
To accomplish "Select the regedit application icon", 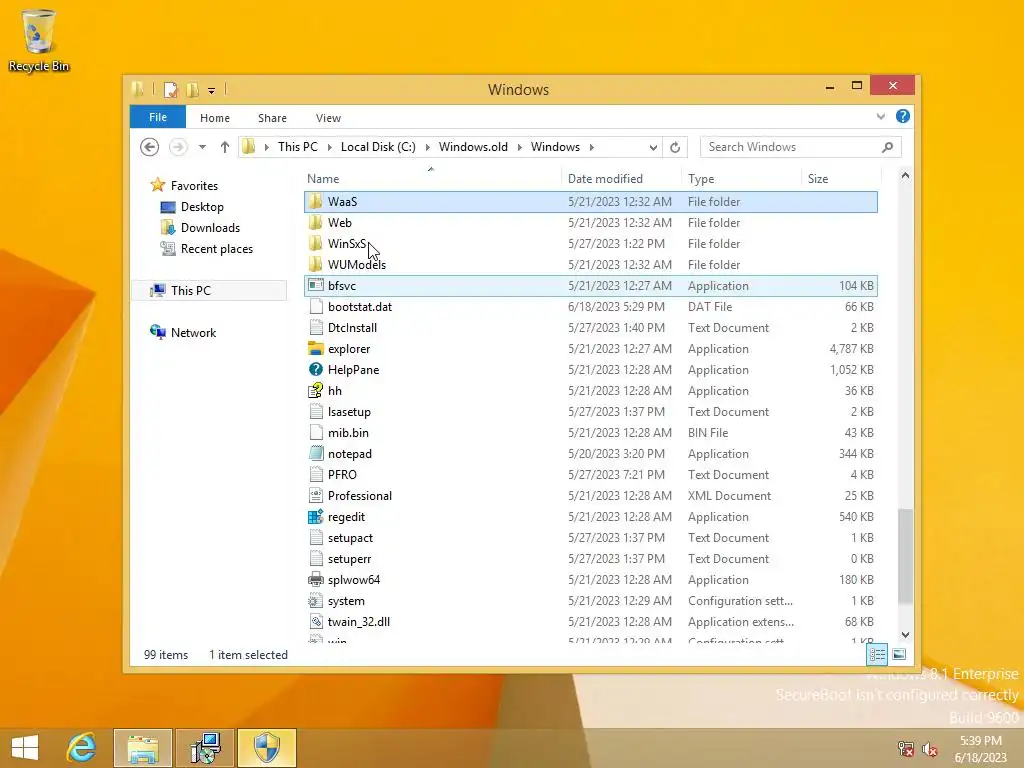I will click(315, 517).
